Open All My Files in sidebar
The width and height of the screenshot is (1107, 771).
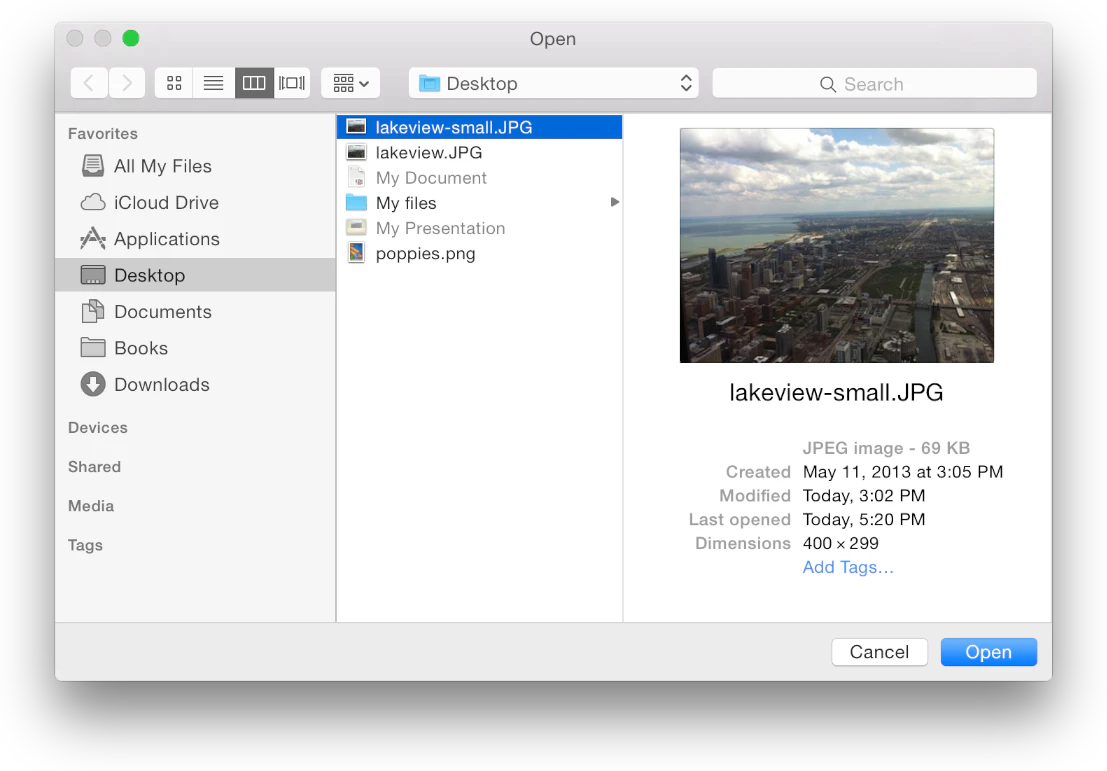pos(195,166)
